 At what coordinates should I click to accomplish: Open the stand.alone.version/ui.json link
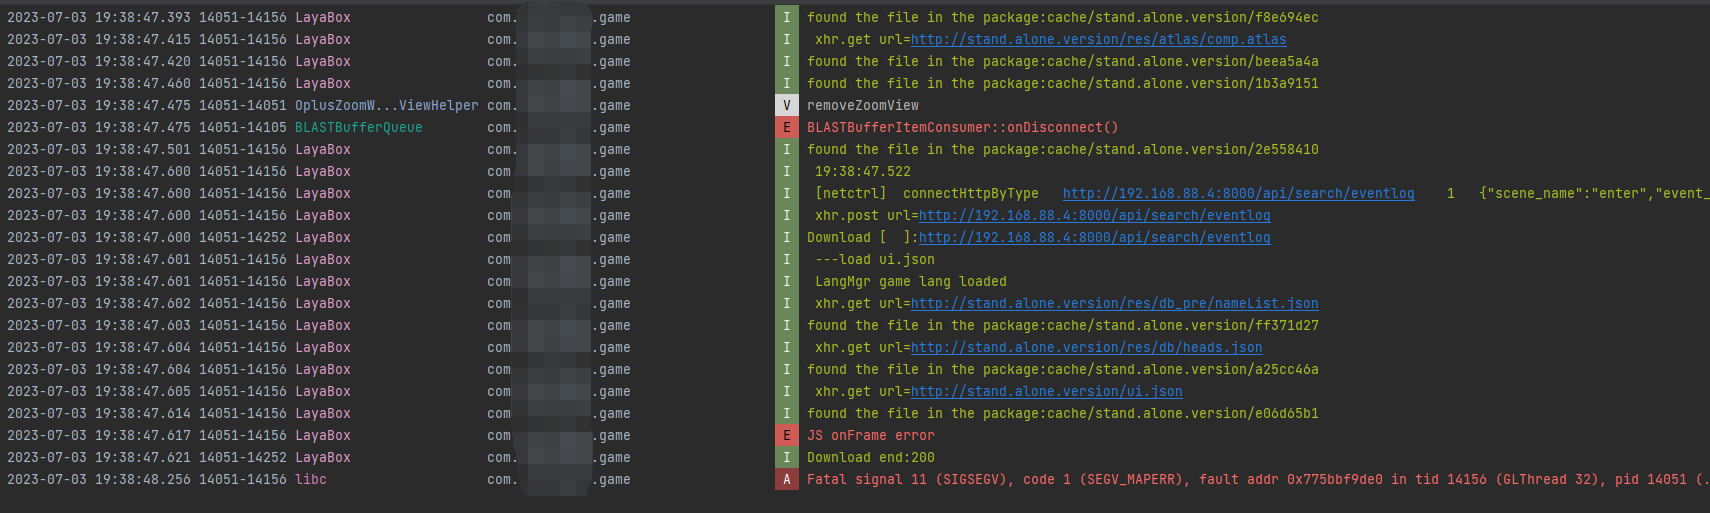pyautogui.click(x=1046, y=391)
